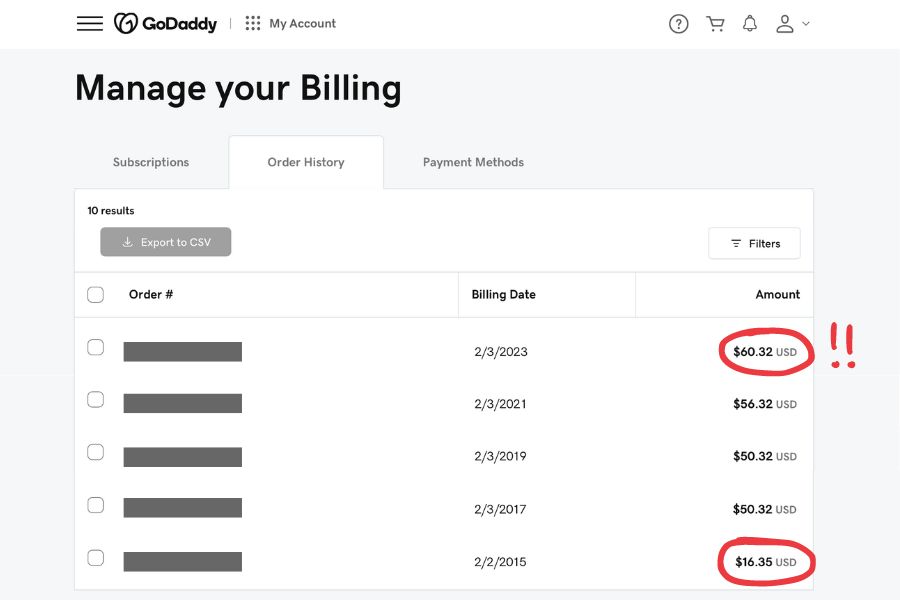The image size is (900, 600).
Task: Click the GoDaddy logo
Action: pyautogui.click(x=165, y=24)
